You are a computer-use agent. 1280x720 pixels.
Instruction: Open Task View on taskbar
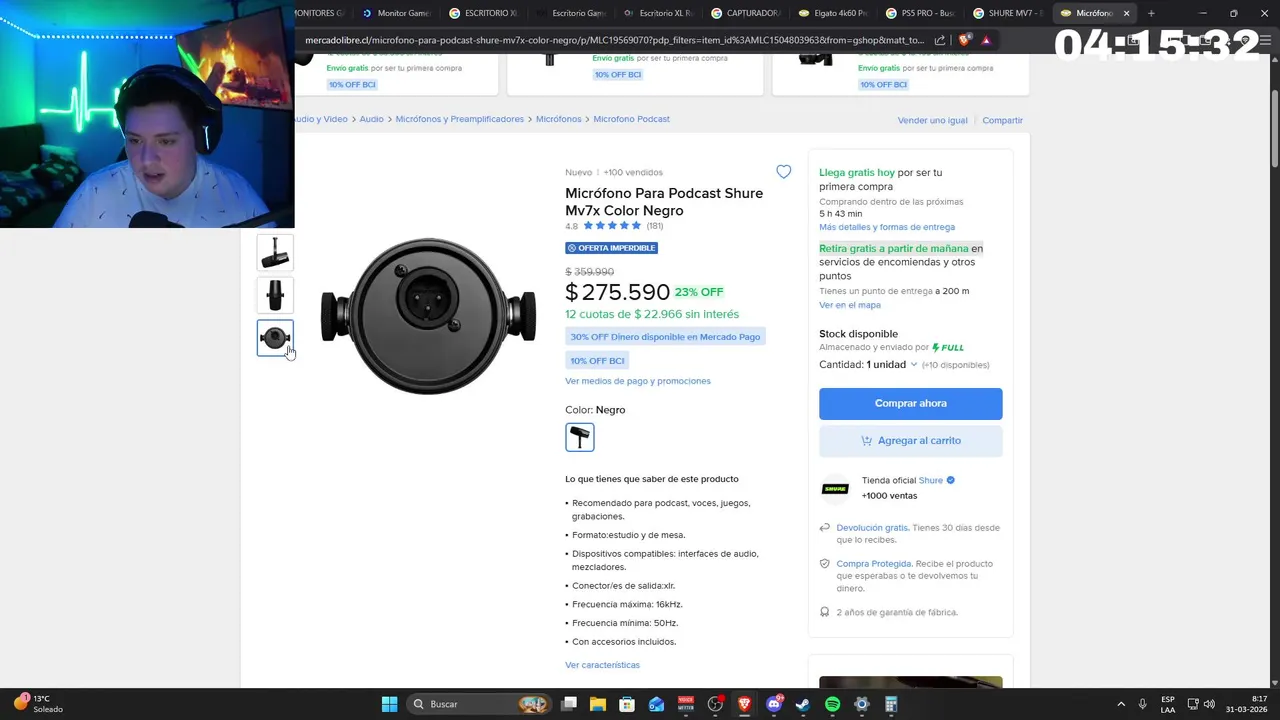click(x=569, y=704)
